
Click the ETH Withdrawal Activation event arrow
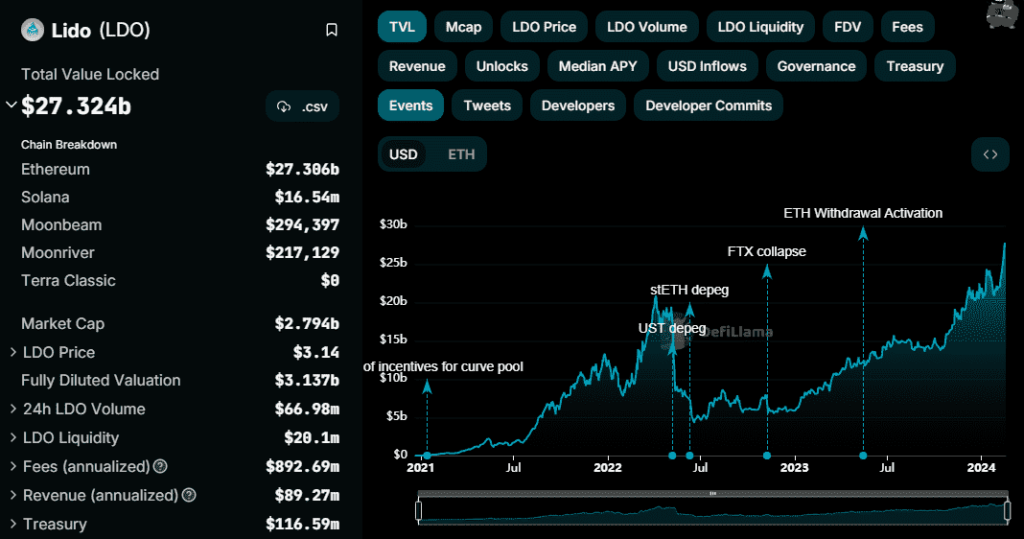click(x=863, y=235)
